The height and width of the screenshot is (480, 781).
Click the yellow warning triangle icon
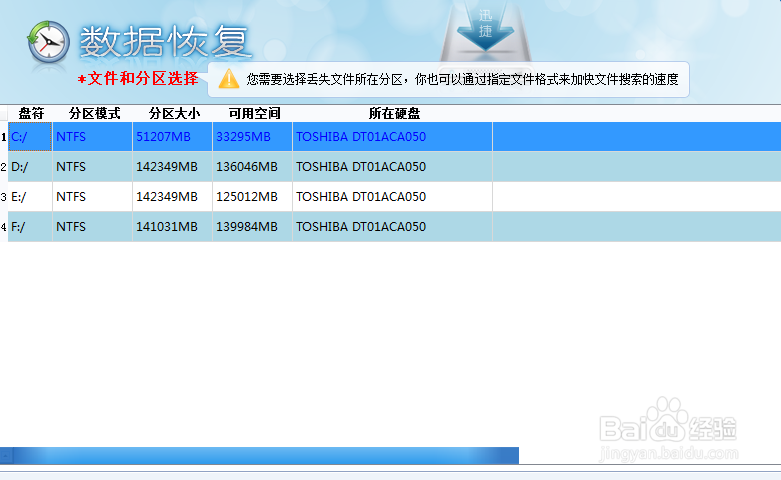click(x=229, y=79)
